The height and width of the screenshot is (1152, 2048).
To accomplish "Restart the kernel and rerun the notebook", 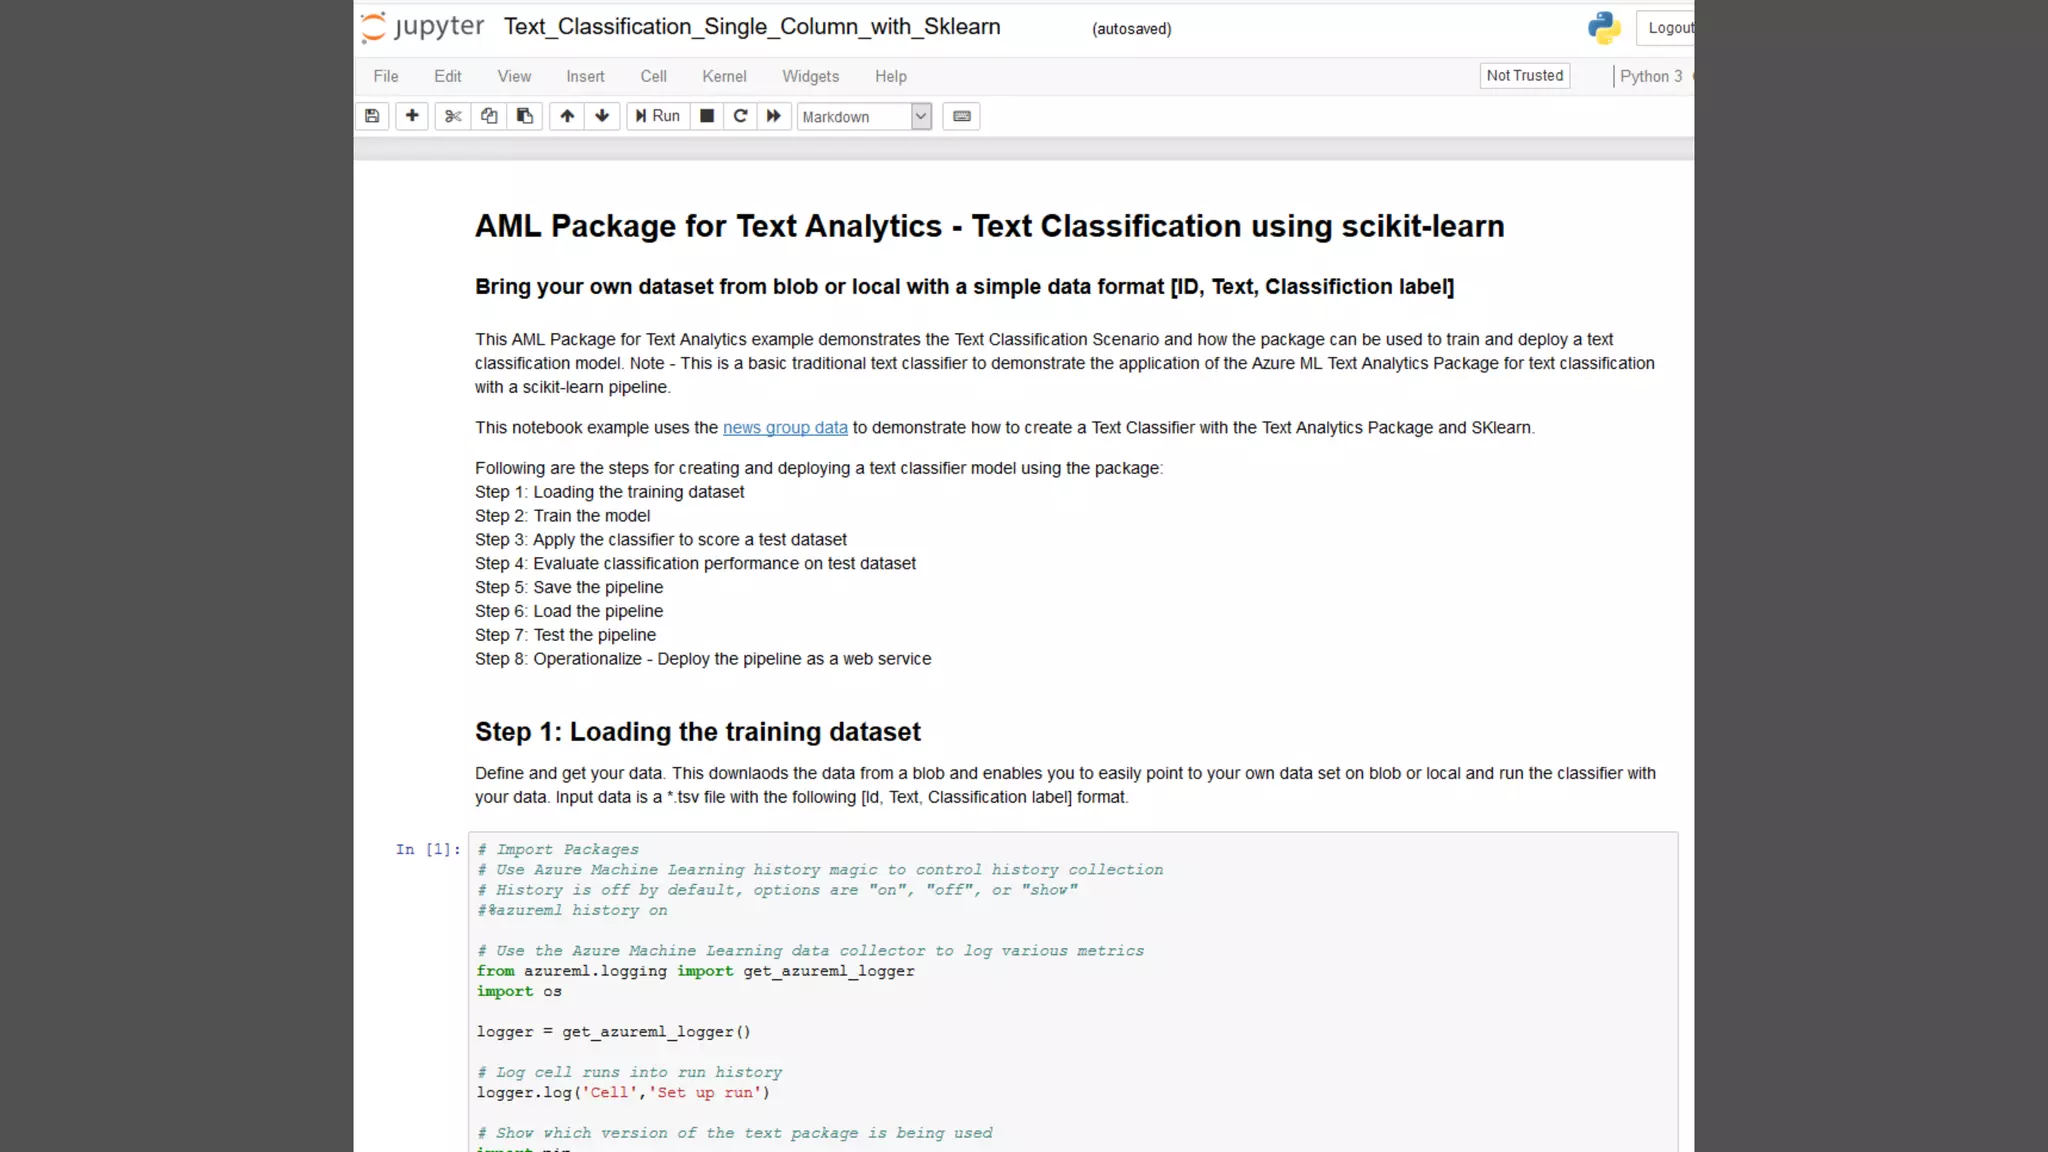I will [x=774, y=116].
